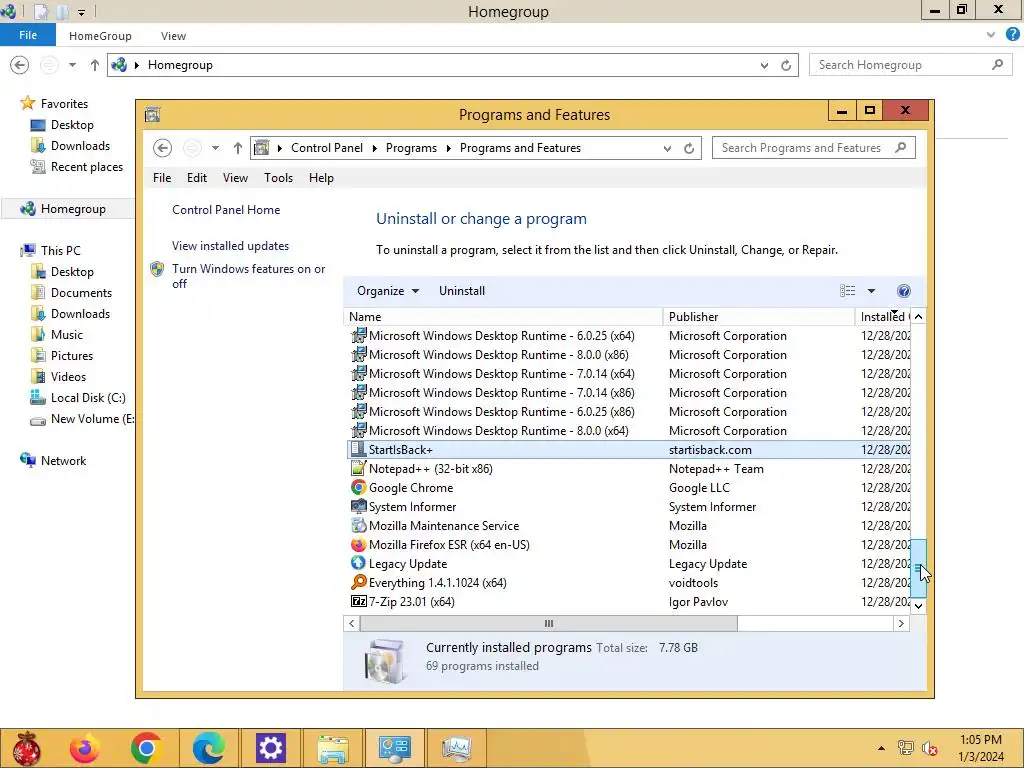Screen dimensions: 1024x768
Task: Click the 7-Zip program icon
Action: point(358,601)
